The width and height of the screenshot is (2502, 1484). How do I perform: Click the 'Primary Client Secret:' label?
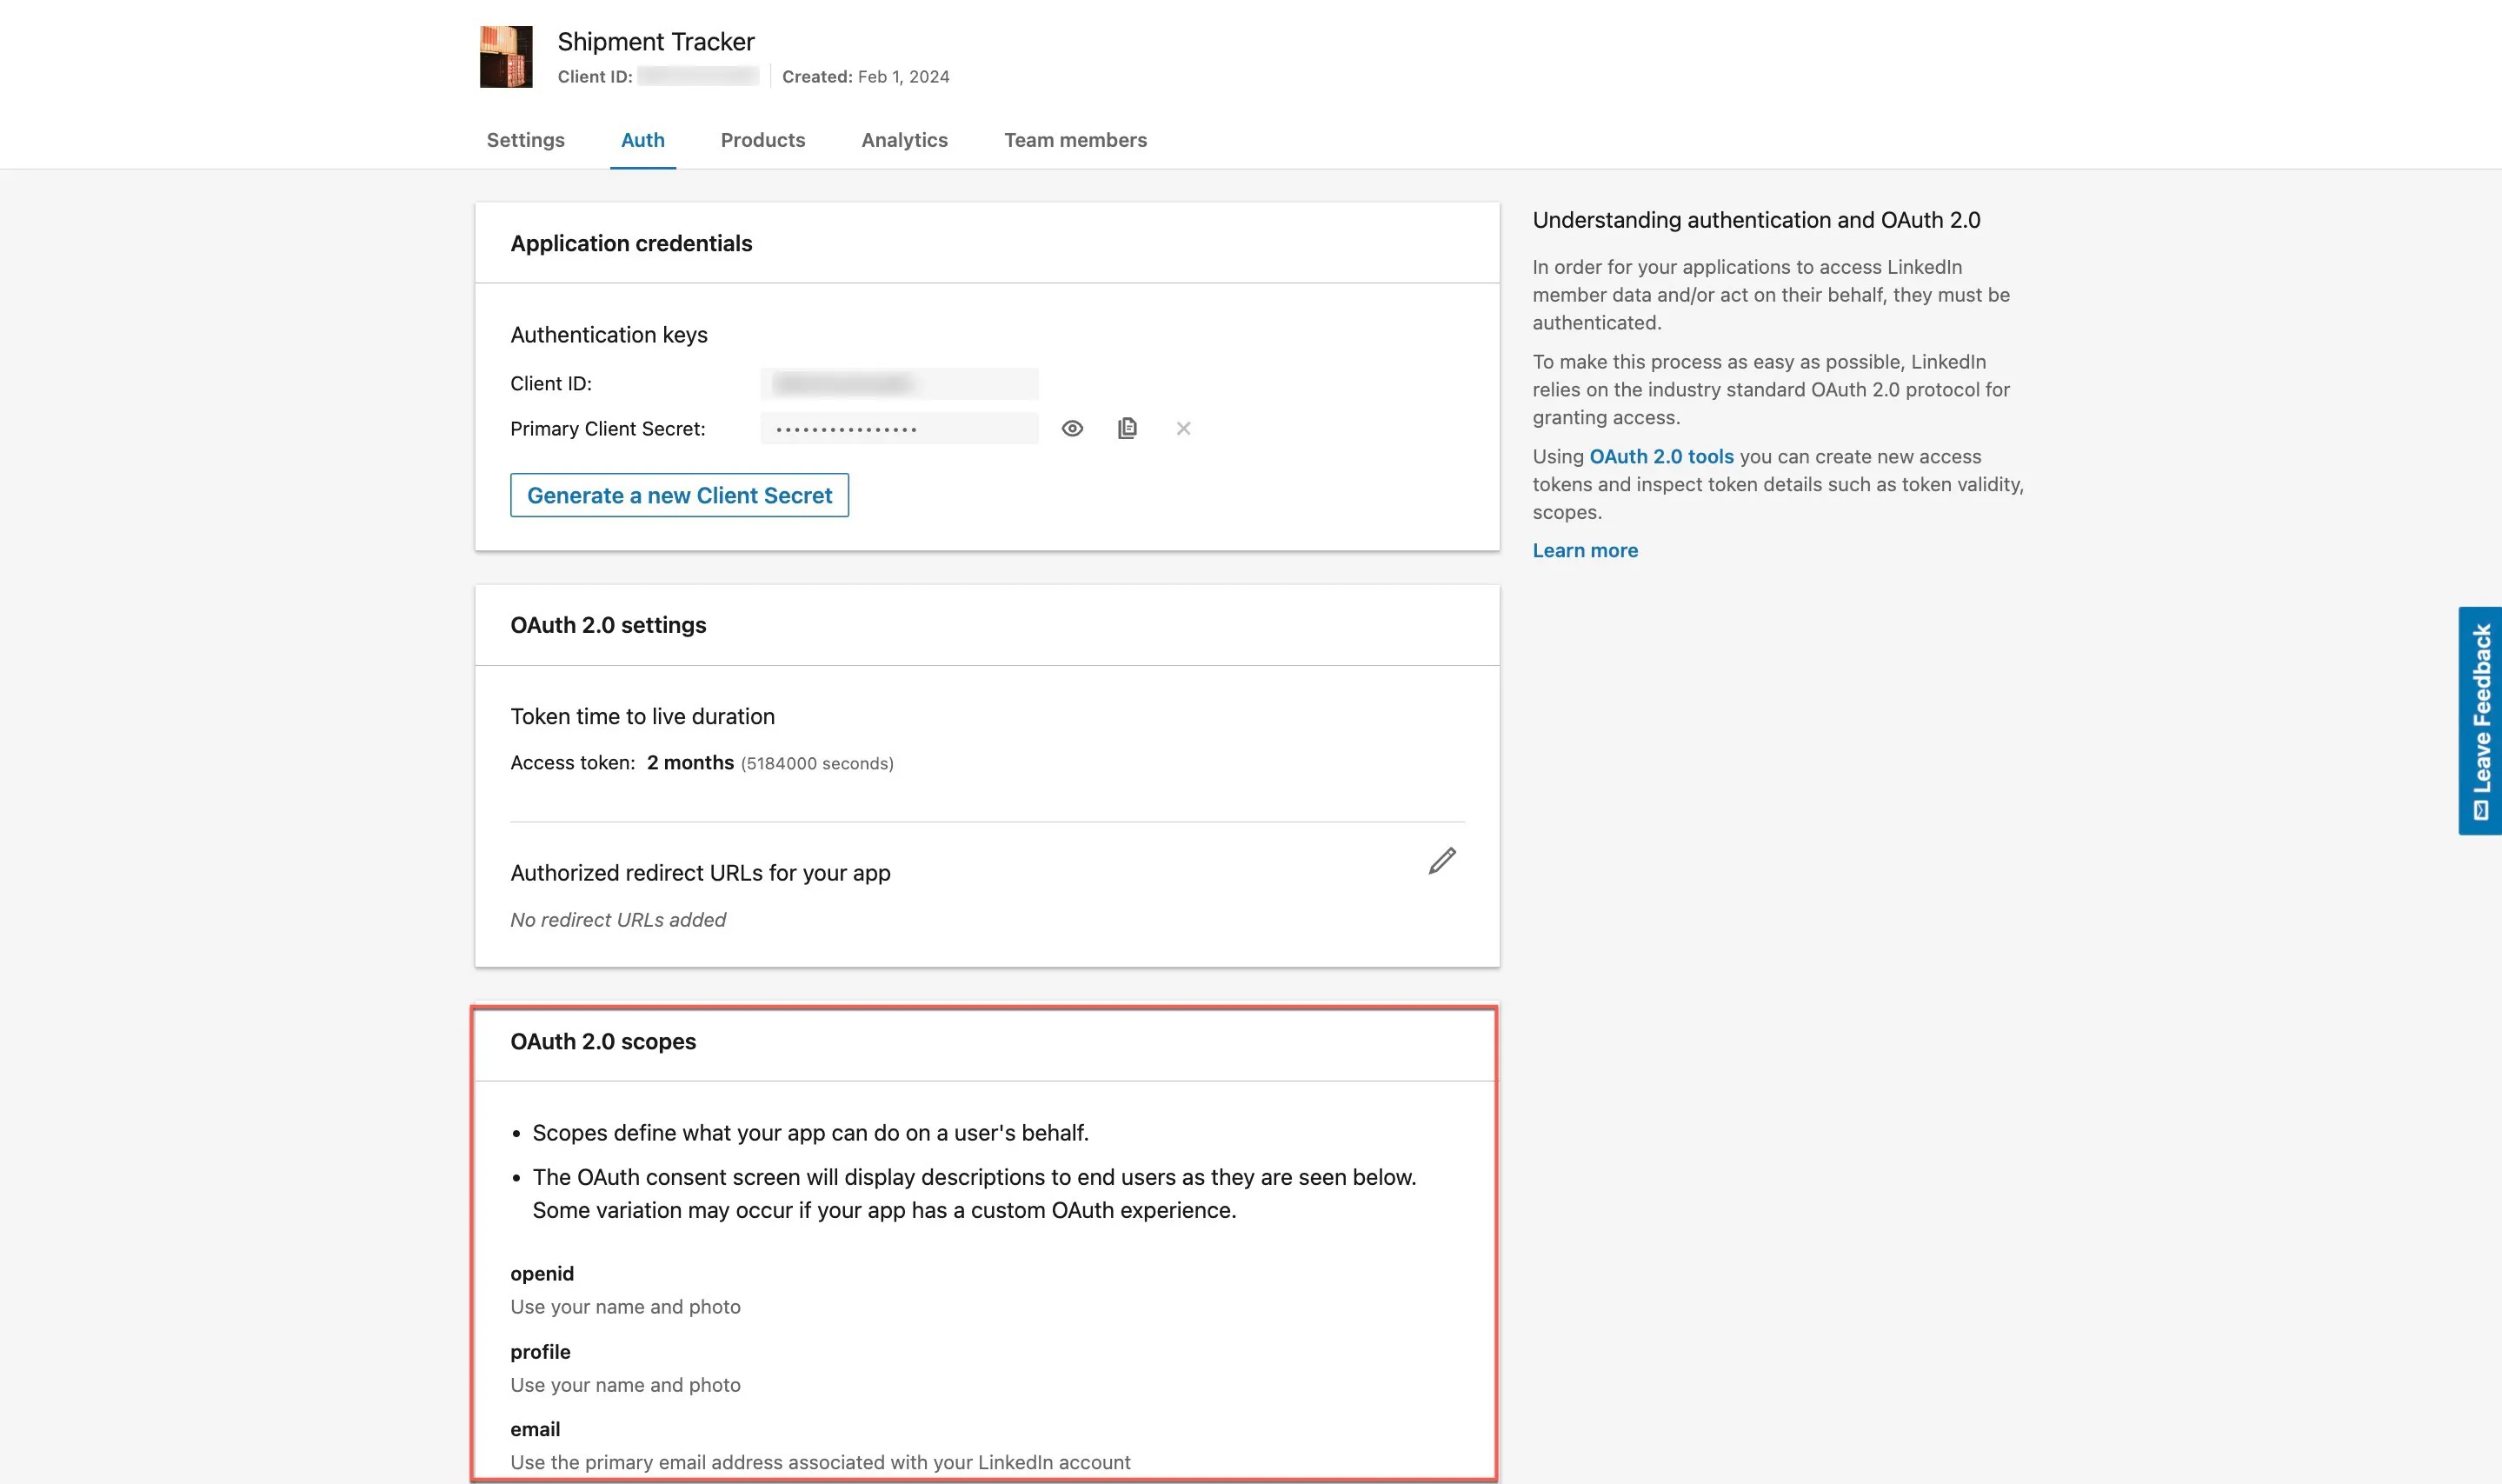click(x=608, y=429)
